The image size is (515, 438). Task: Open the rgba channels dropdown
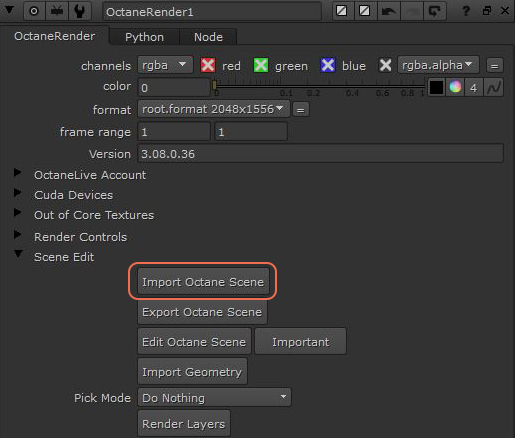coord(165,65)
